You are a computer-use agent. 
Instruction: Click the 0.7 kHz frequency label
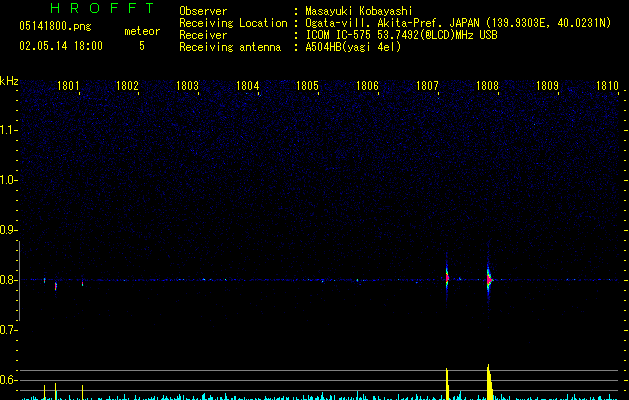7,330
